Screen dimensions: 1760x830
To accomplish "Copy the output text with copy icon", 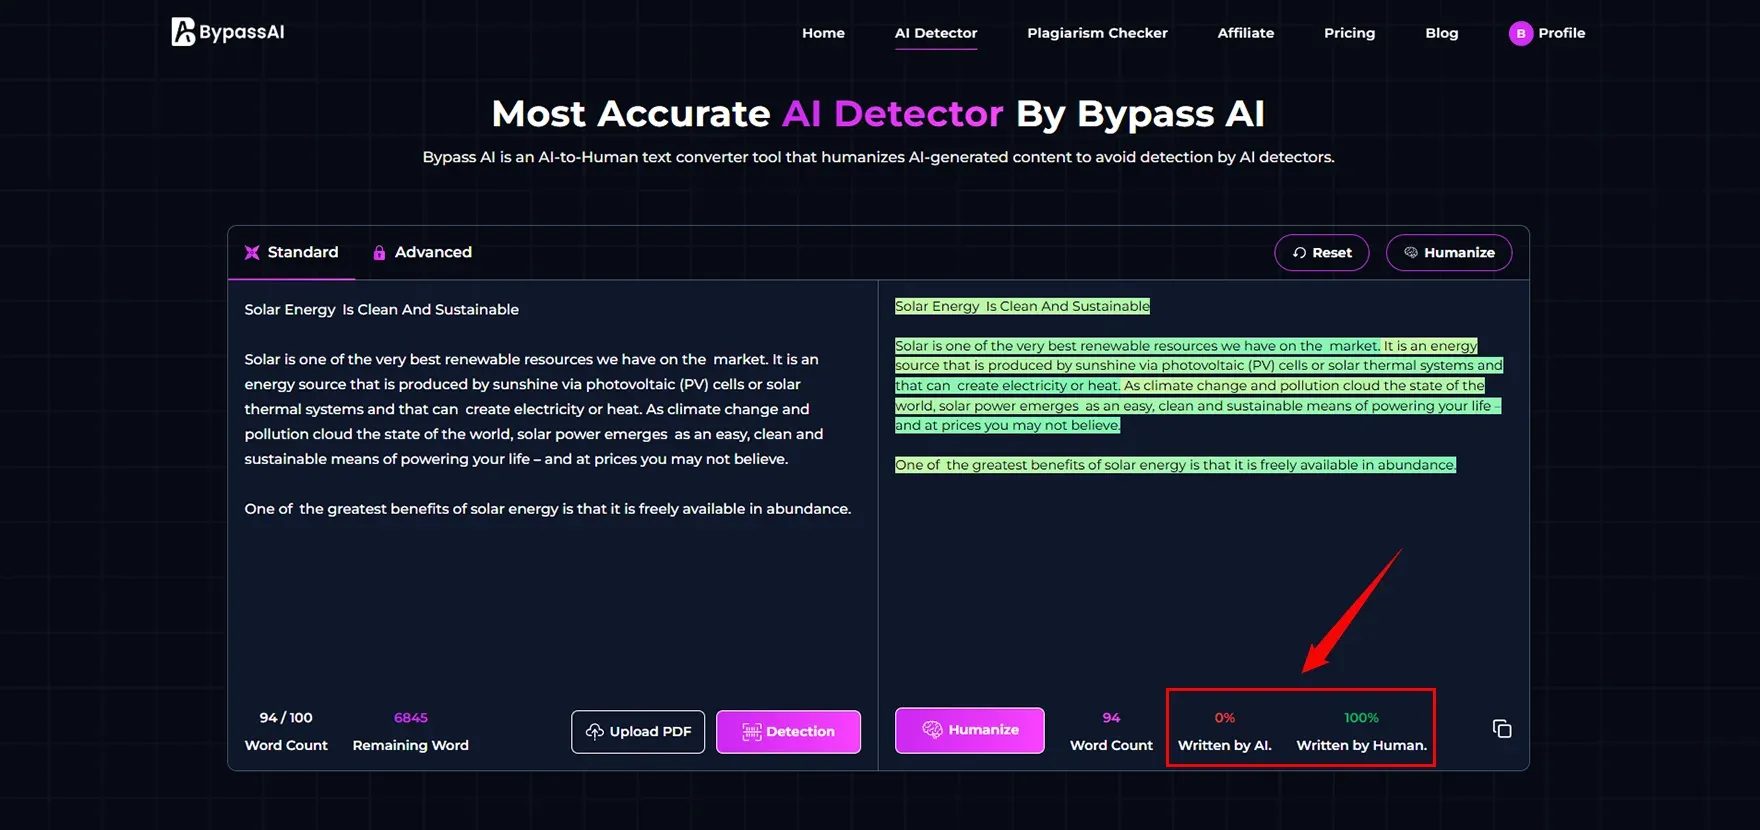I will click(x=1502, y=729).
